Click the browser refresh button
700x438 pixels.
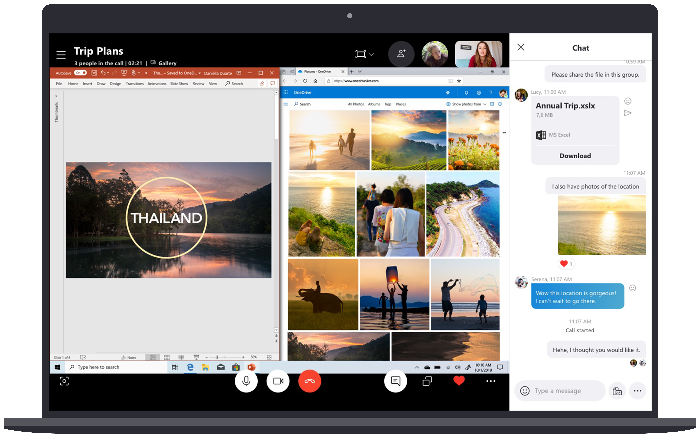coord(305,81)
